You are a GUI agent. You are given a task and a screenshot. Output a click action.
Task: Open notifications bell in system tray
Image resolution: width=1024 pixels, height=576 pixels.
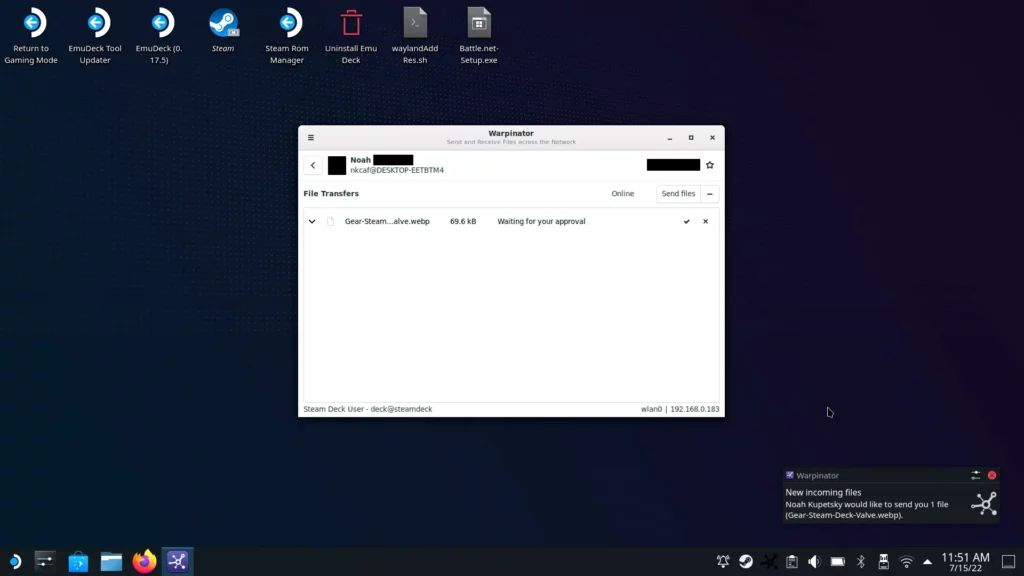(723, 562)
